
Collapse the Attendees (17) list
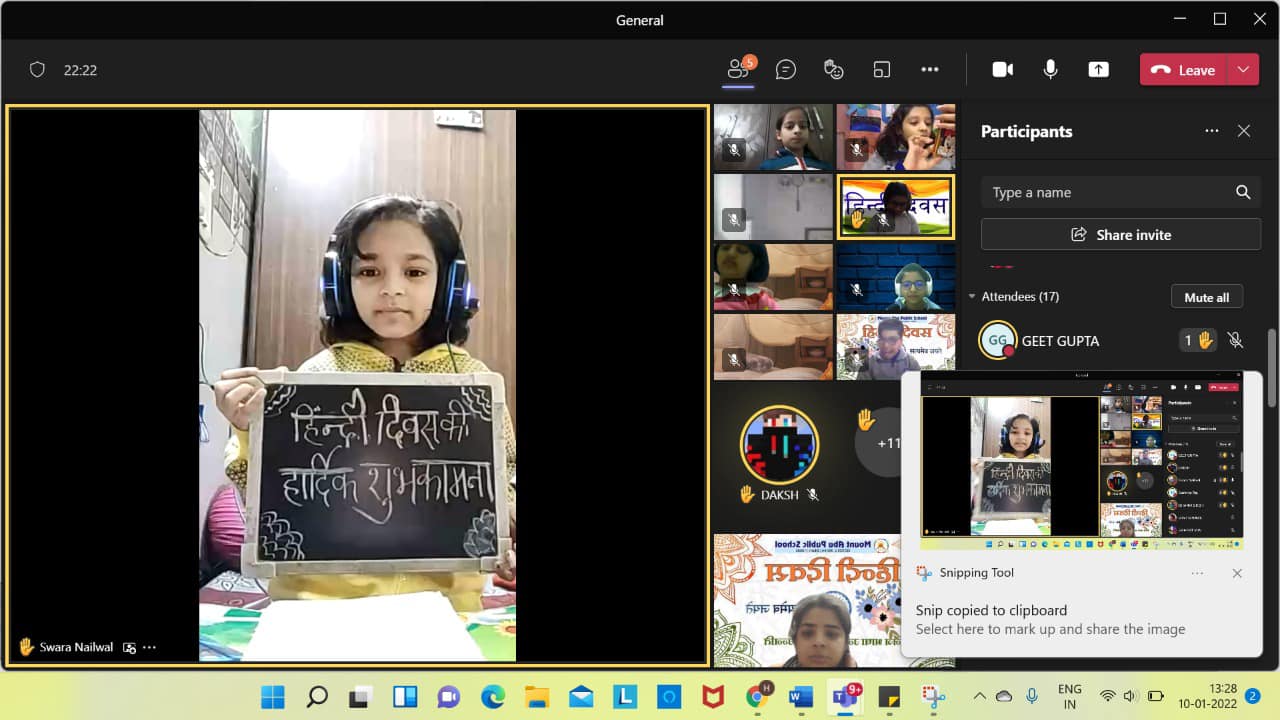[971, 297]
